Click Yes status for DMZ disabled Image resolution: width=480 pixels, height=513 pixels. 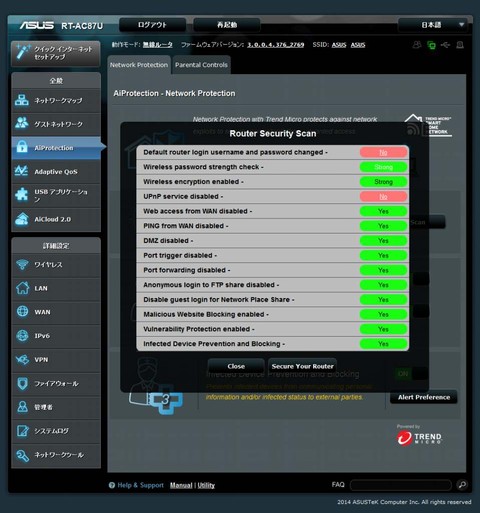pos(383,241)
